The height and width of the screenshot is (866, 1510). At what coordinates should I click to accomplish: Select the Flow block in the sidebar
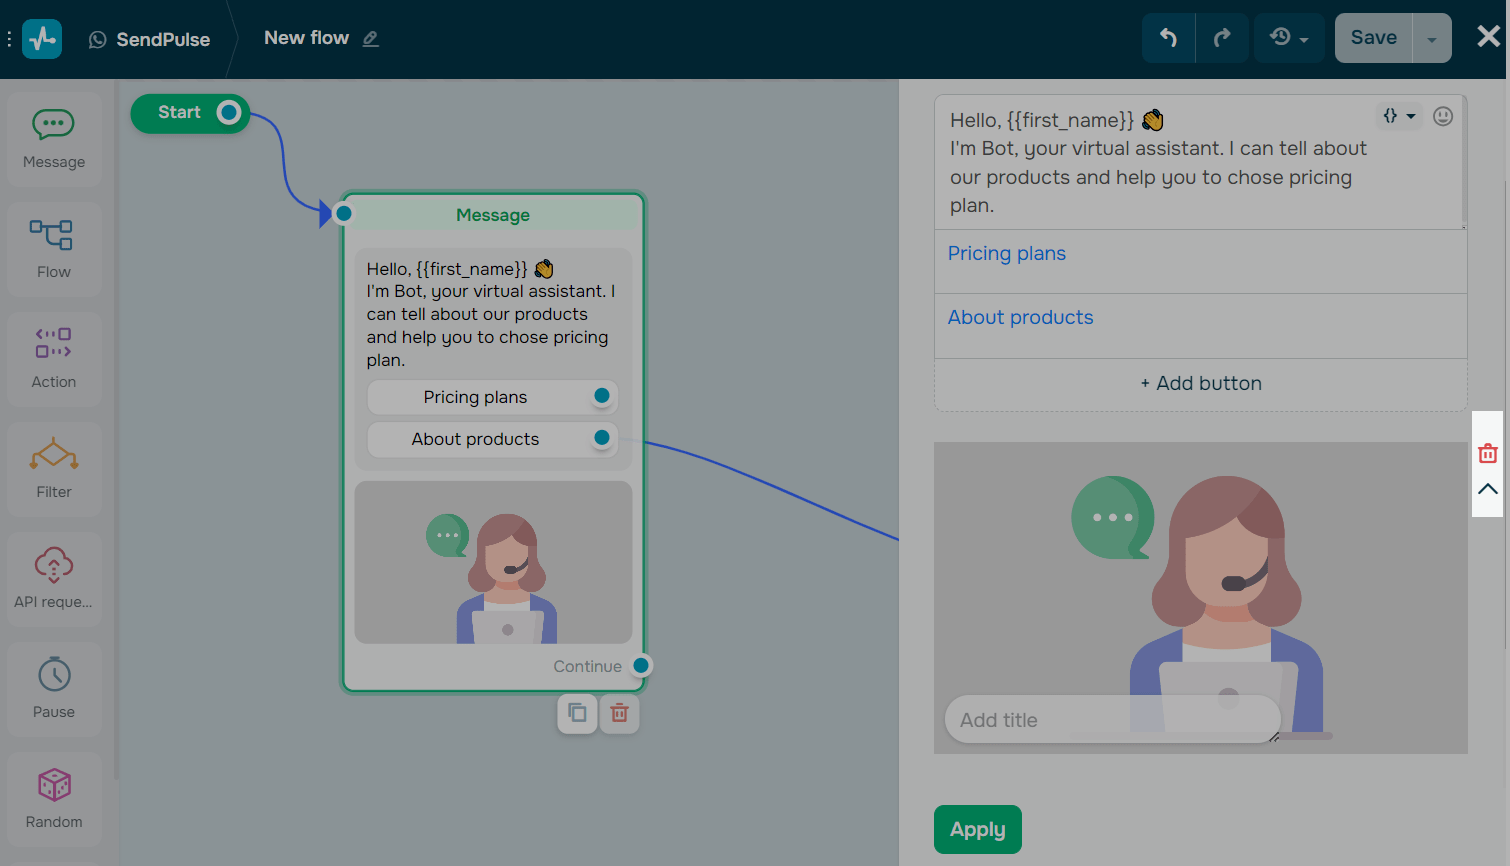point(53,248)
